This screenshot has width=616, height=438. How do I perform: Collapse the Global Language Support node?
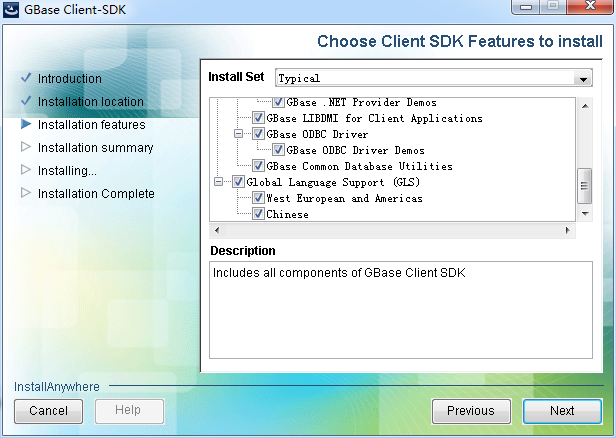[x=219, y=182]
